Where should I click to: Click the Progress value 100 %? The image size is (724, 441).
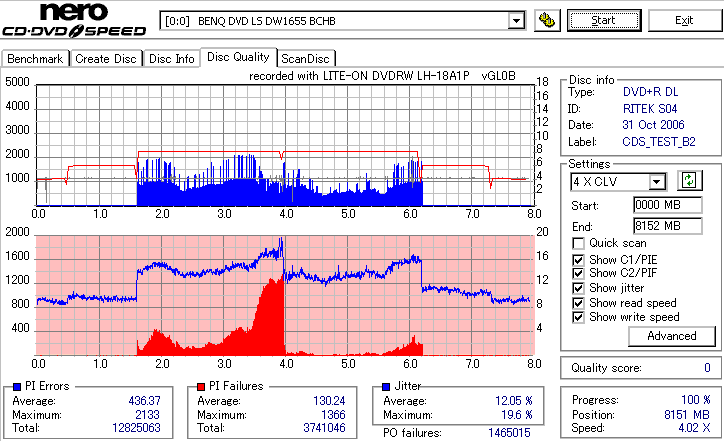point(696,400)
